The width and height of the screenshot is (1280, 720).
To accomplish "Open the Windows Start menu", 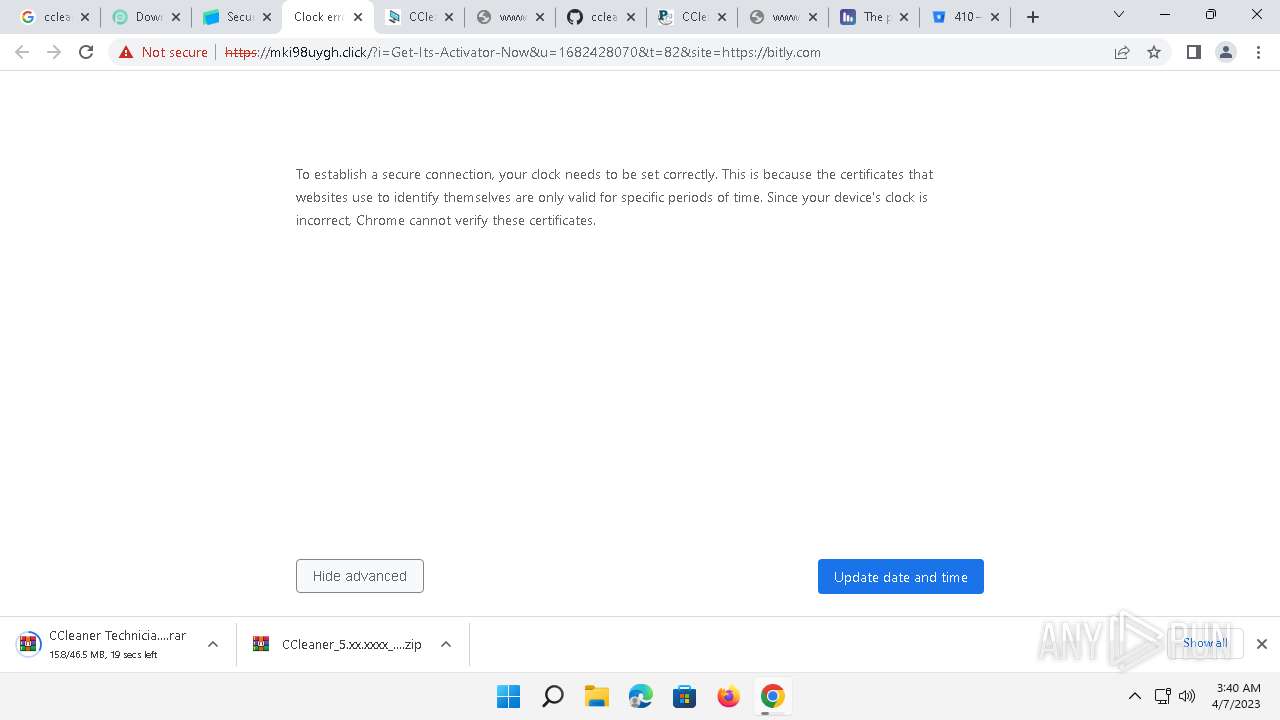I will [x=508, y=696].
